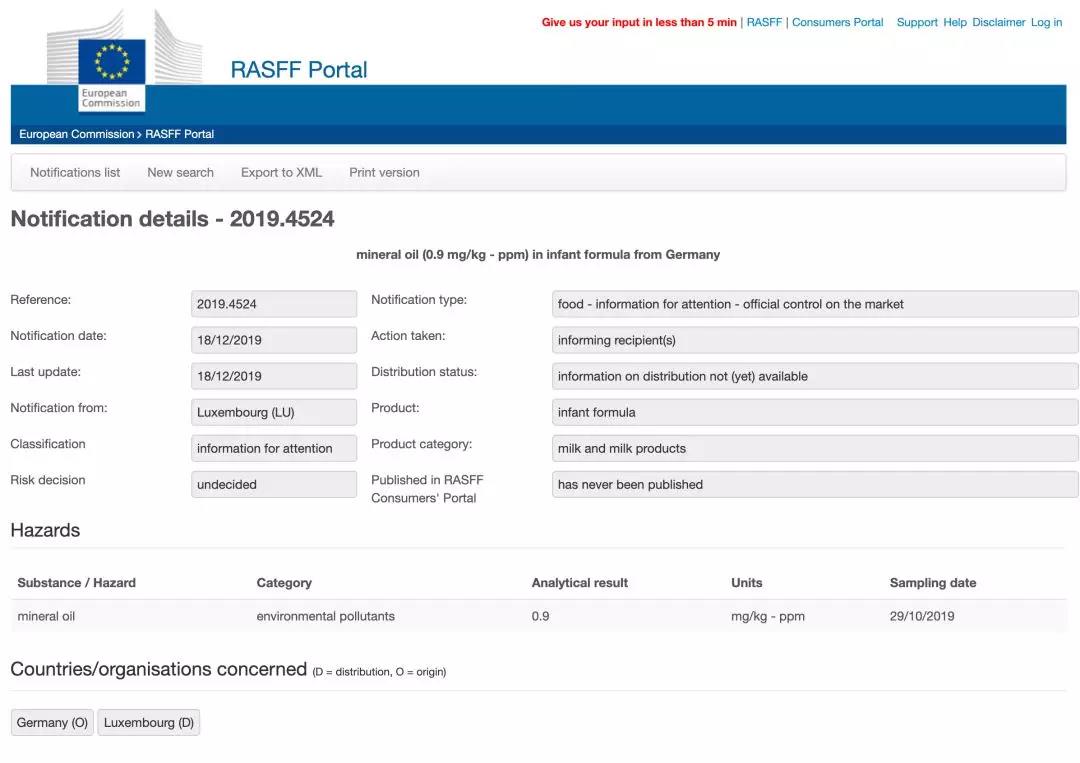1080x763 pixels.
Task: Click the 'mineral oil' table cell
Action: point(46,616)
